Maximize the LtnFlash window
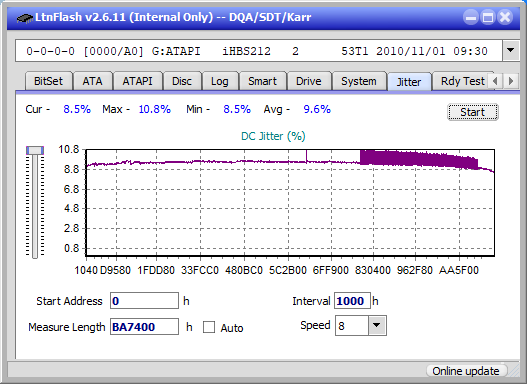The width and height of the screenshot is (527, 384). coord(488,17)
